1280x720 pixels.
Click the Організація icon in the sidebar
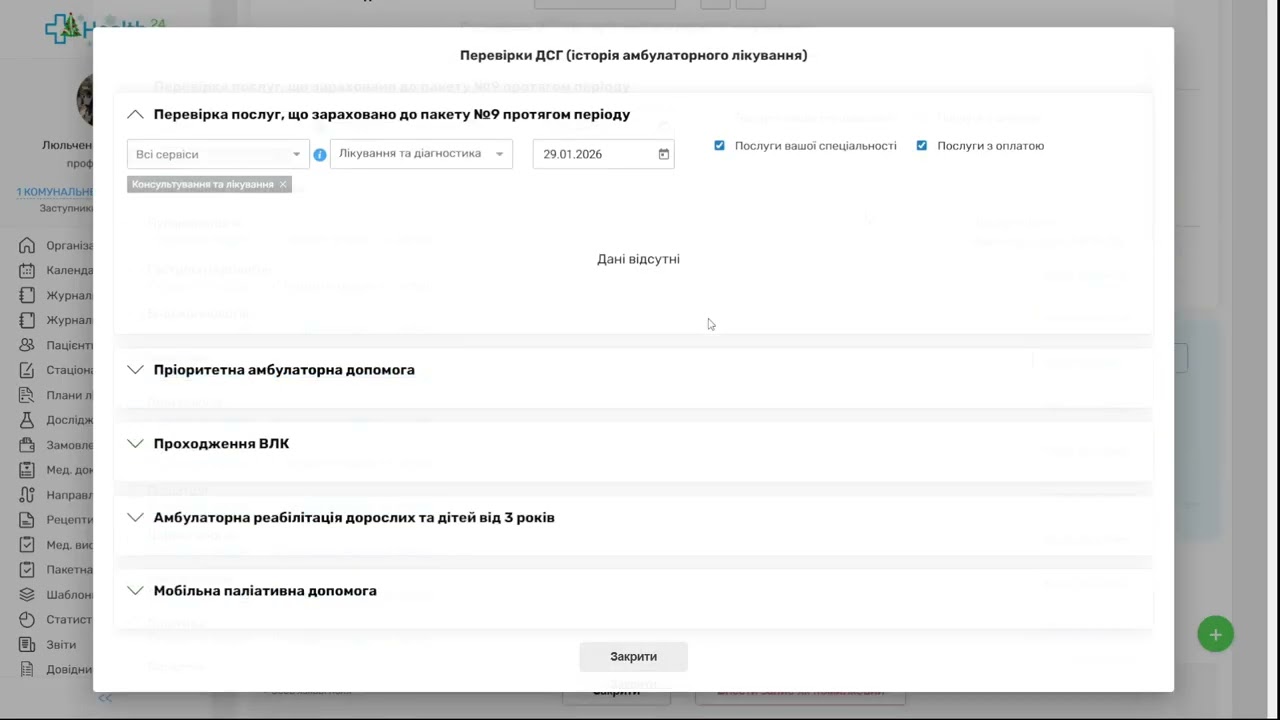27,245
